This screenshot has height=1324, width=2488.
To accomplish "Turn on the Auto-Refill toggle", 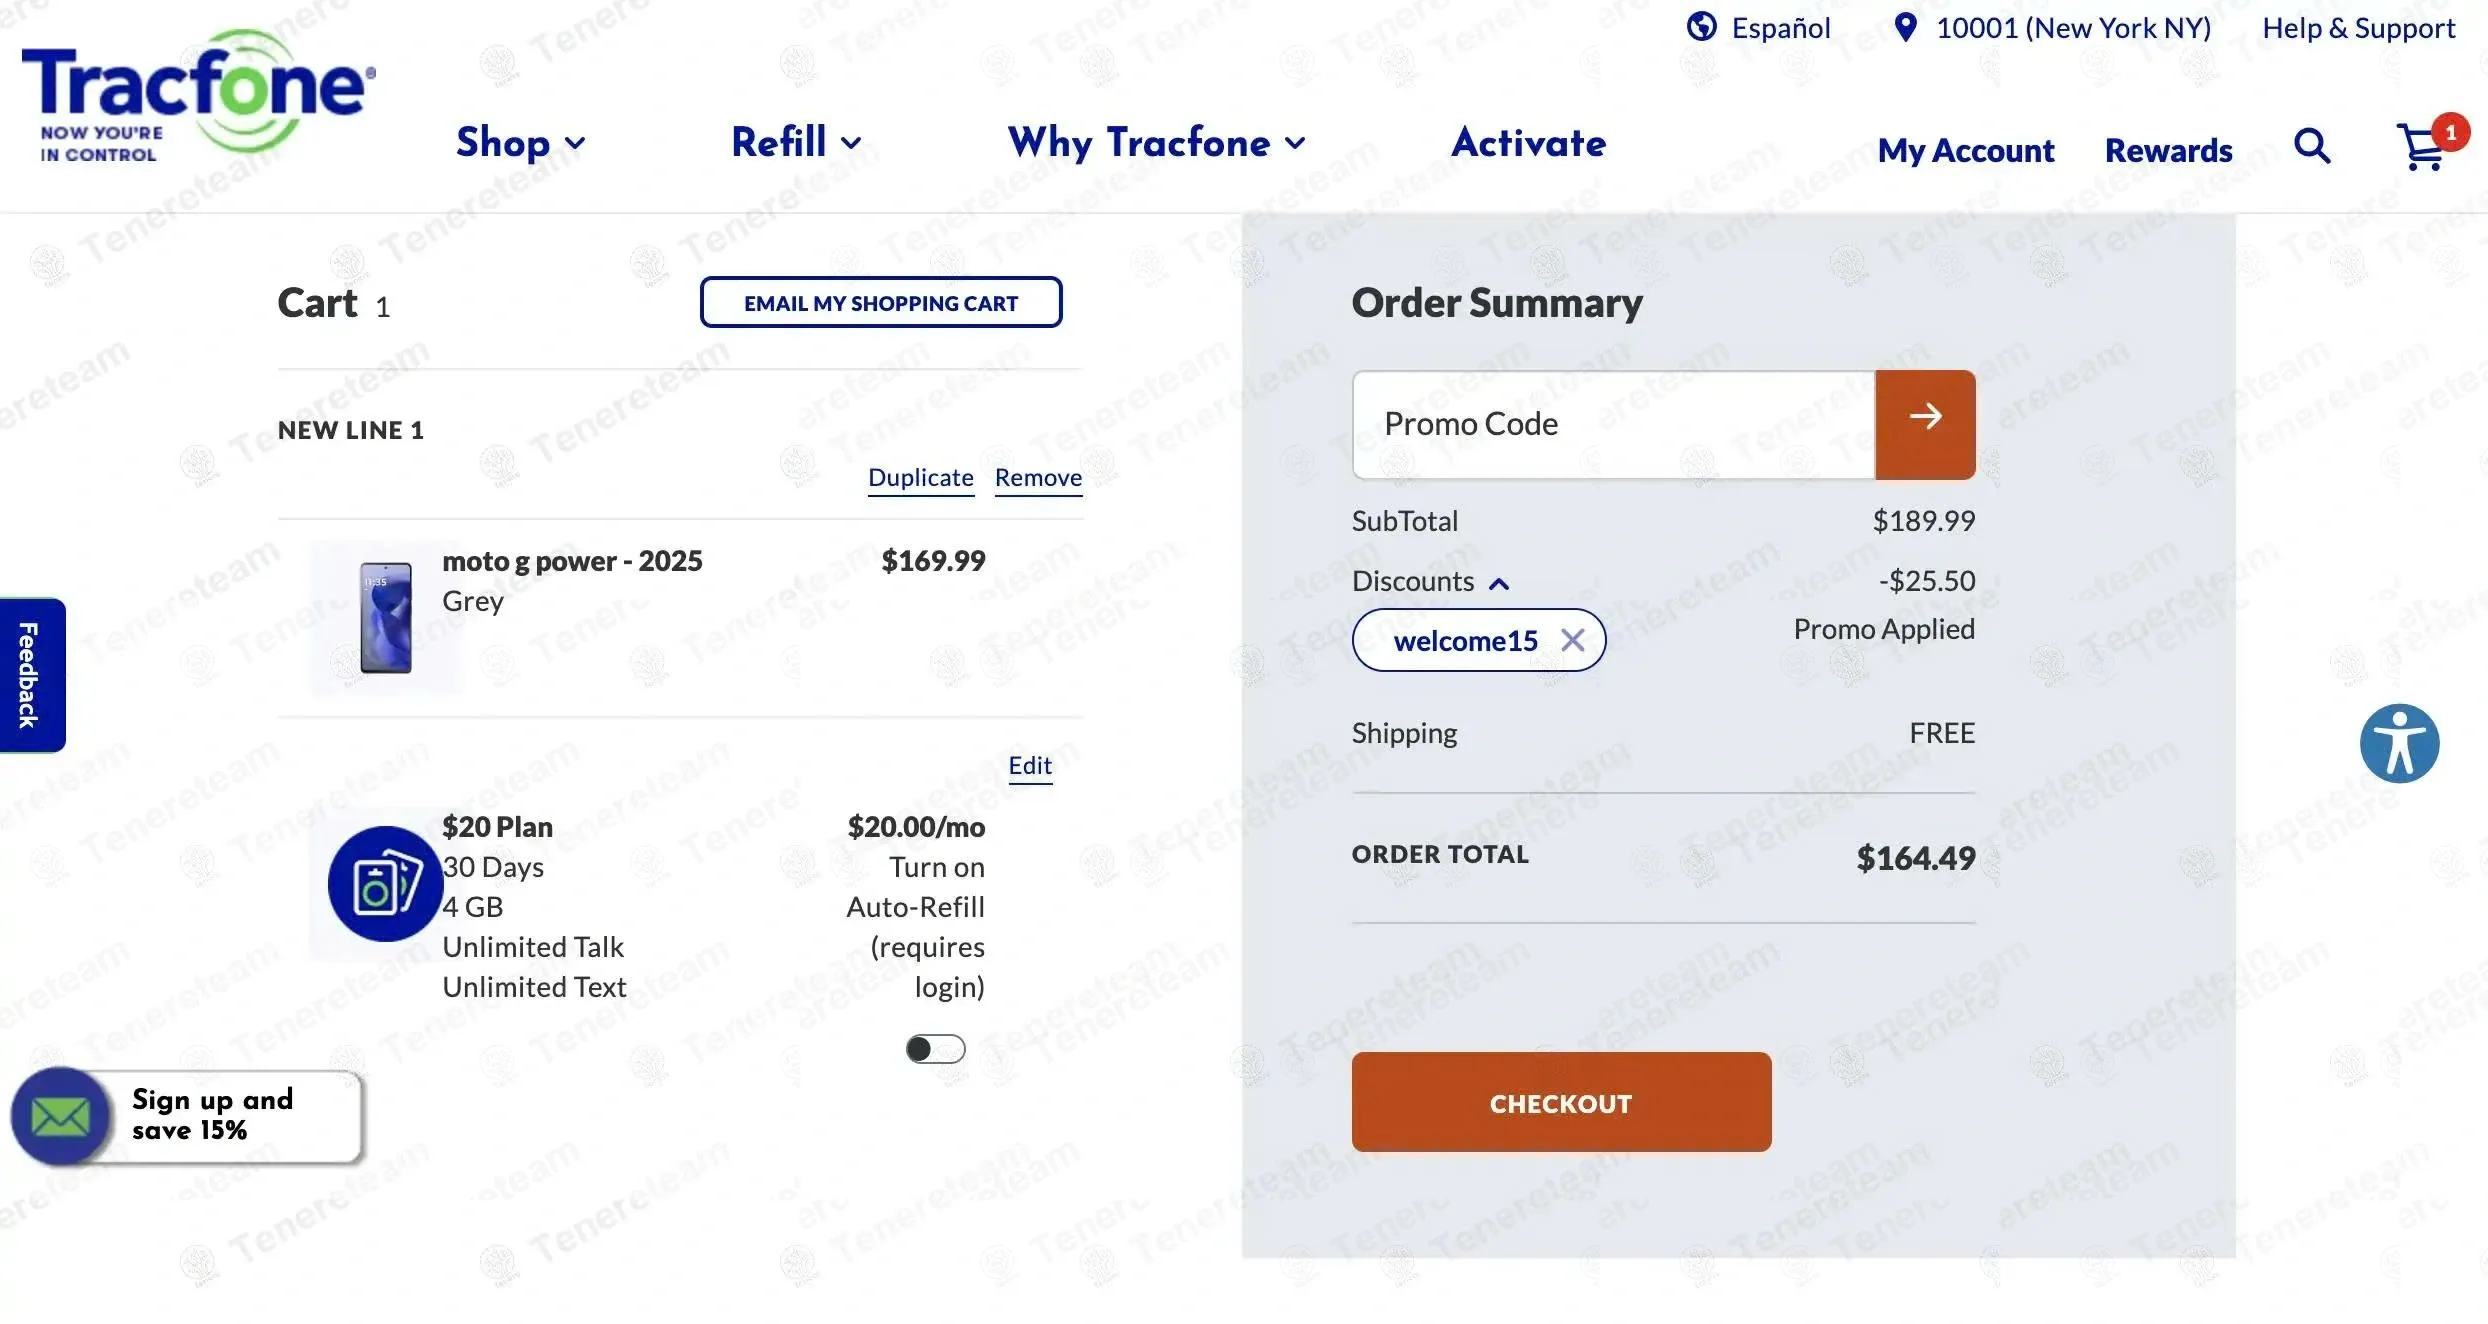I will coord(935,1049).
